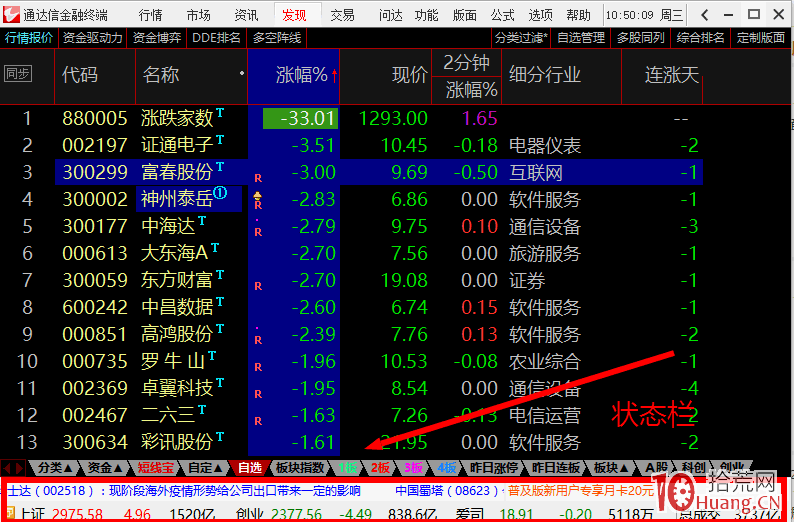Viewport: 794px width, 522px height.
Task: Expand the 分类▲ tab menu
Action: pyautogui.click(x=56, y=467)
